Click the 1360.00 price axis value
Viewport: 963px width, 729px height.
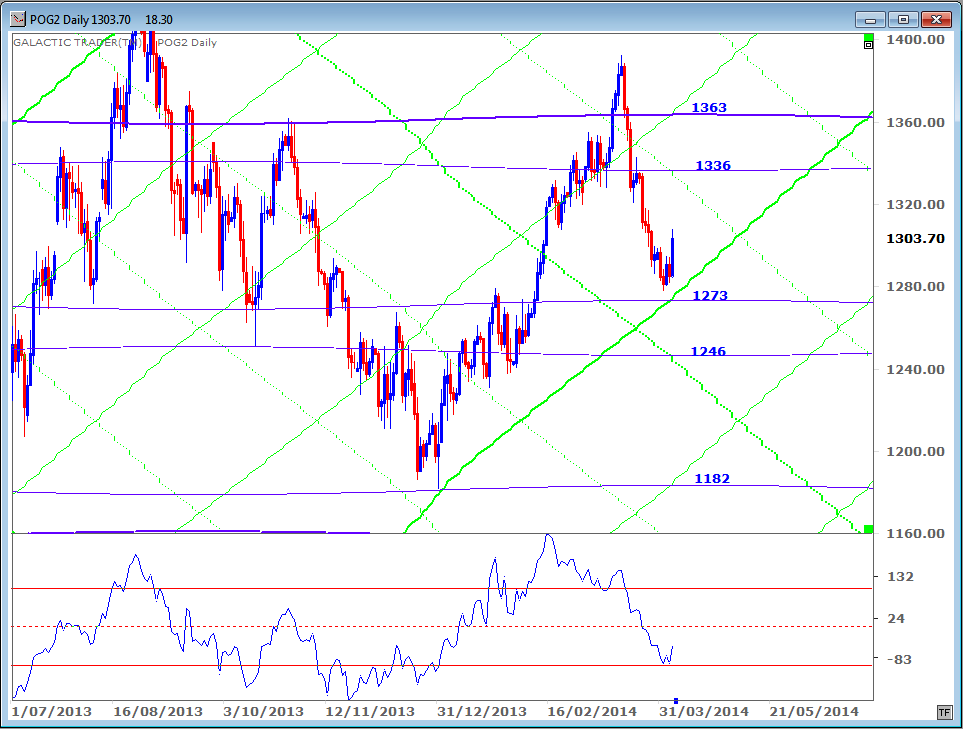tap(916, 122)
